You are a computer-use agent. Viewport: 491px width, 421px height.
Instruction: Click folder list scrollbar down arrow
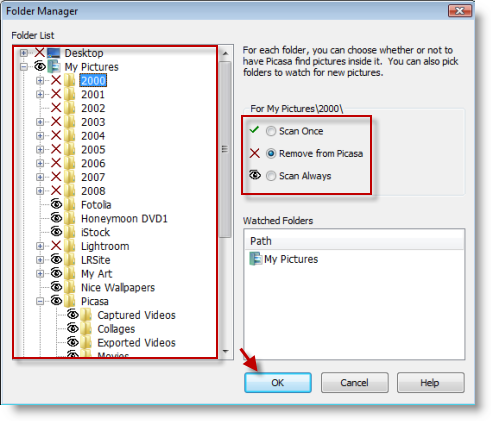(225, 351)
